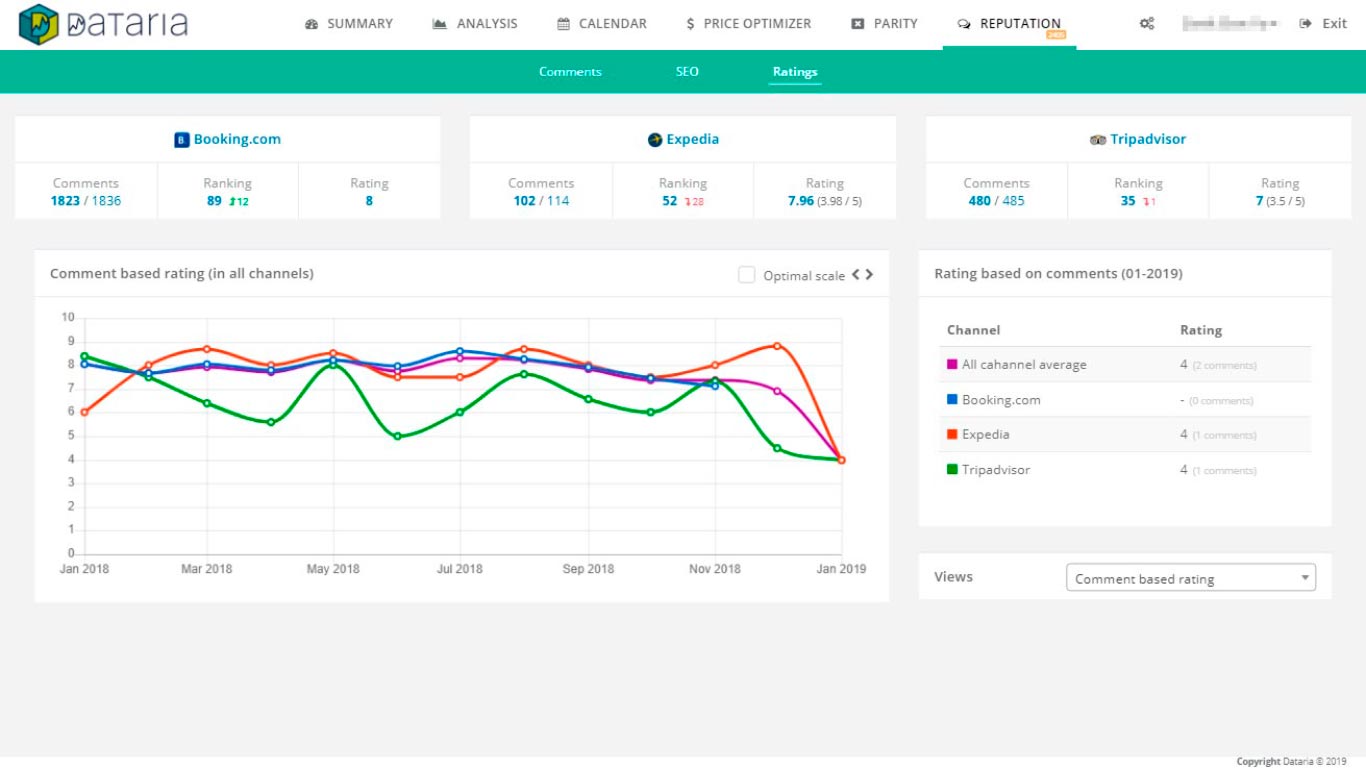Image resolution: width=1366 pixels, height=768 pixels.
Task: Click the orange Reputation notification badge
Action: coord(1056,35)
